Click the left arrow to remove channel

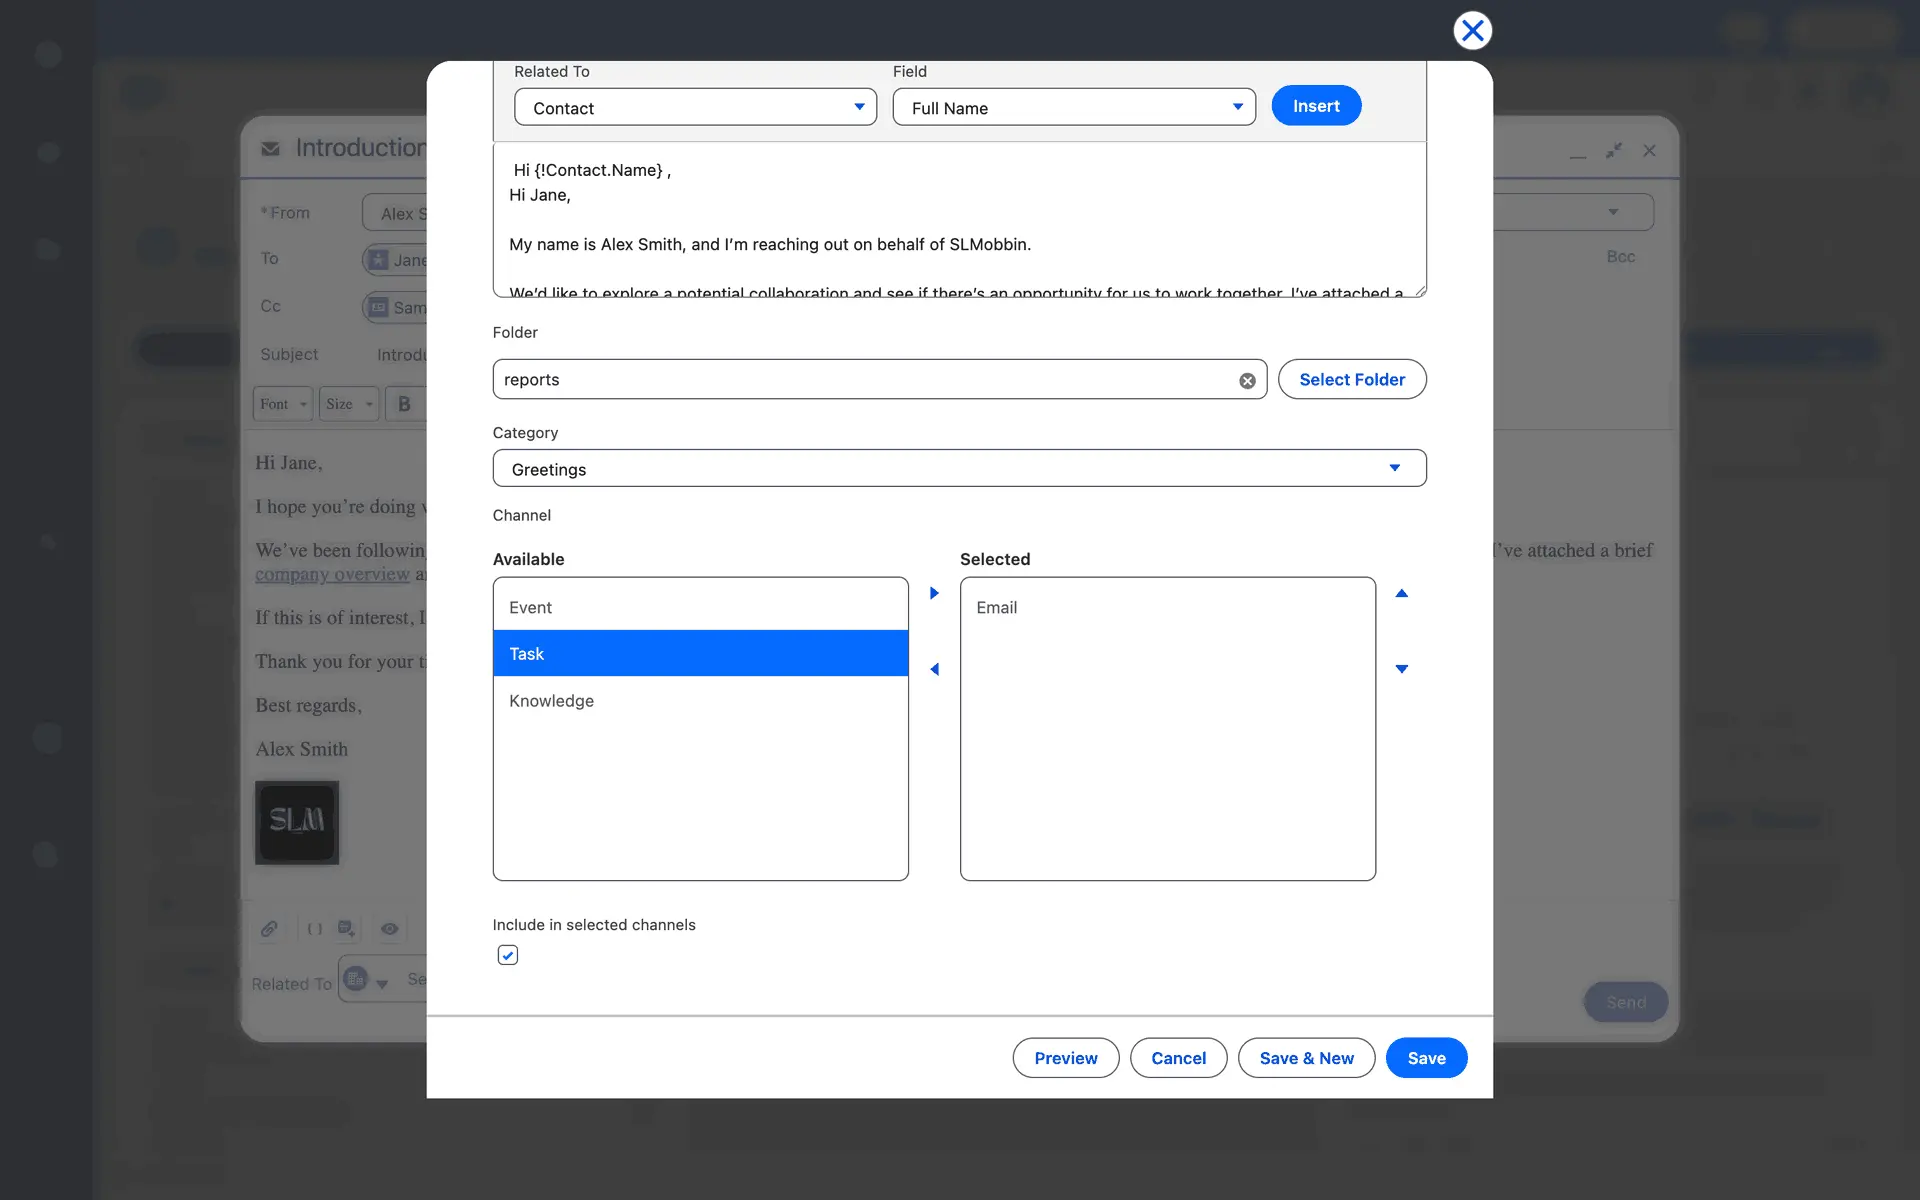934,669
